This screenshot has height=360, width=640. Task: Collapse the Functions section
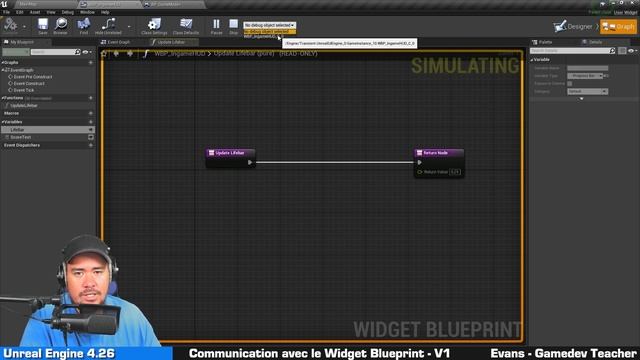(3, 98)
